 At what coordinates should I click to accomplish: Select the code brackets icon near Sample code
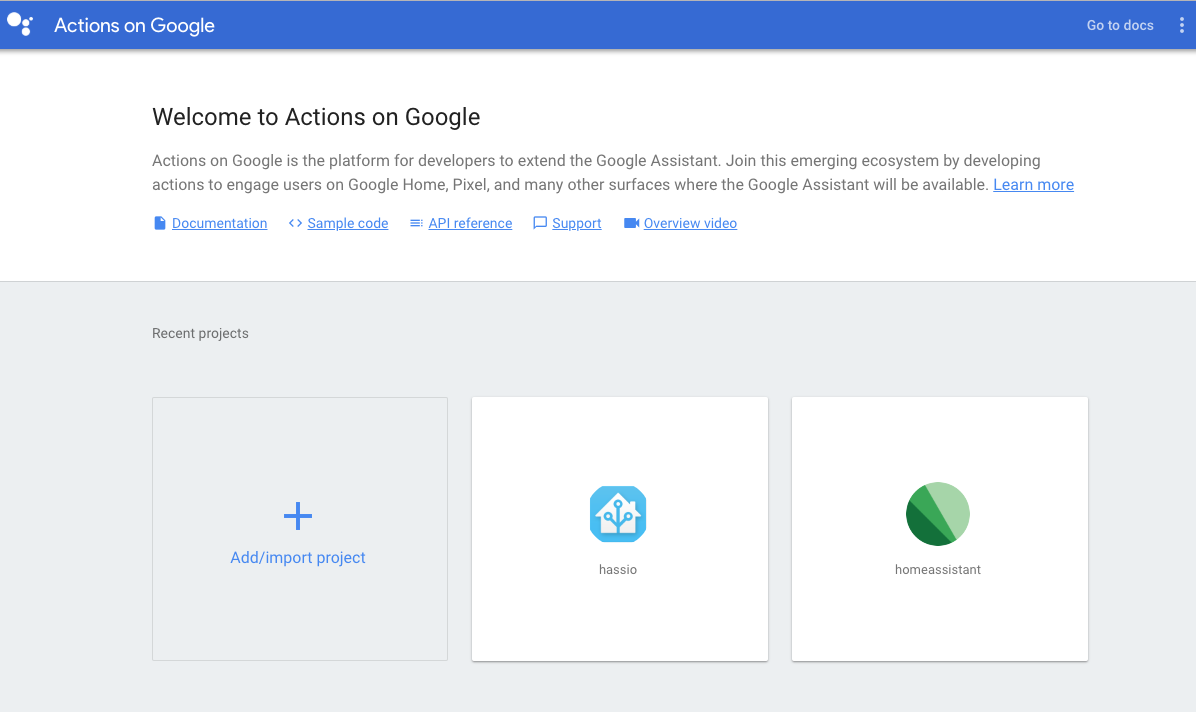296,222
